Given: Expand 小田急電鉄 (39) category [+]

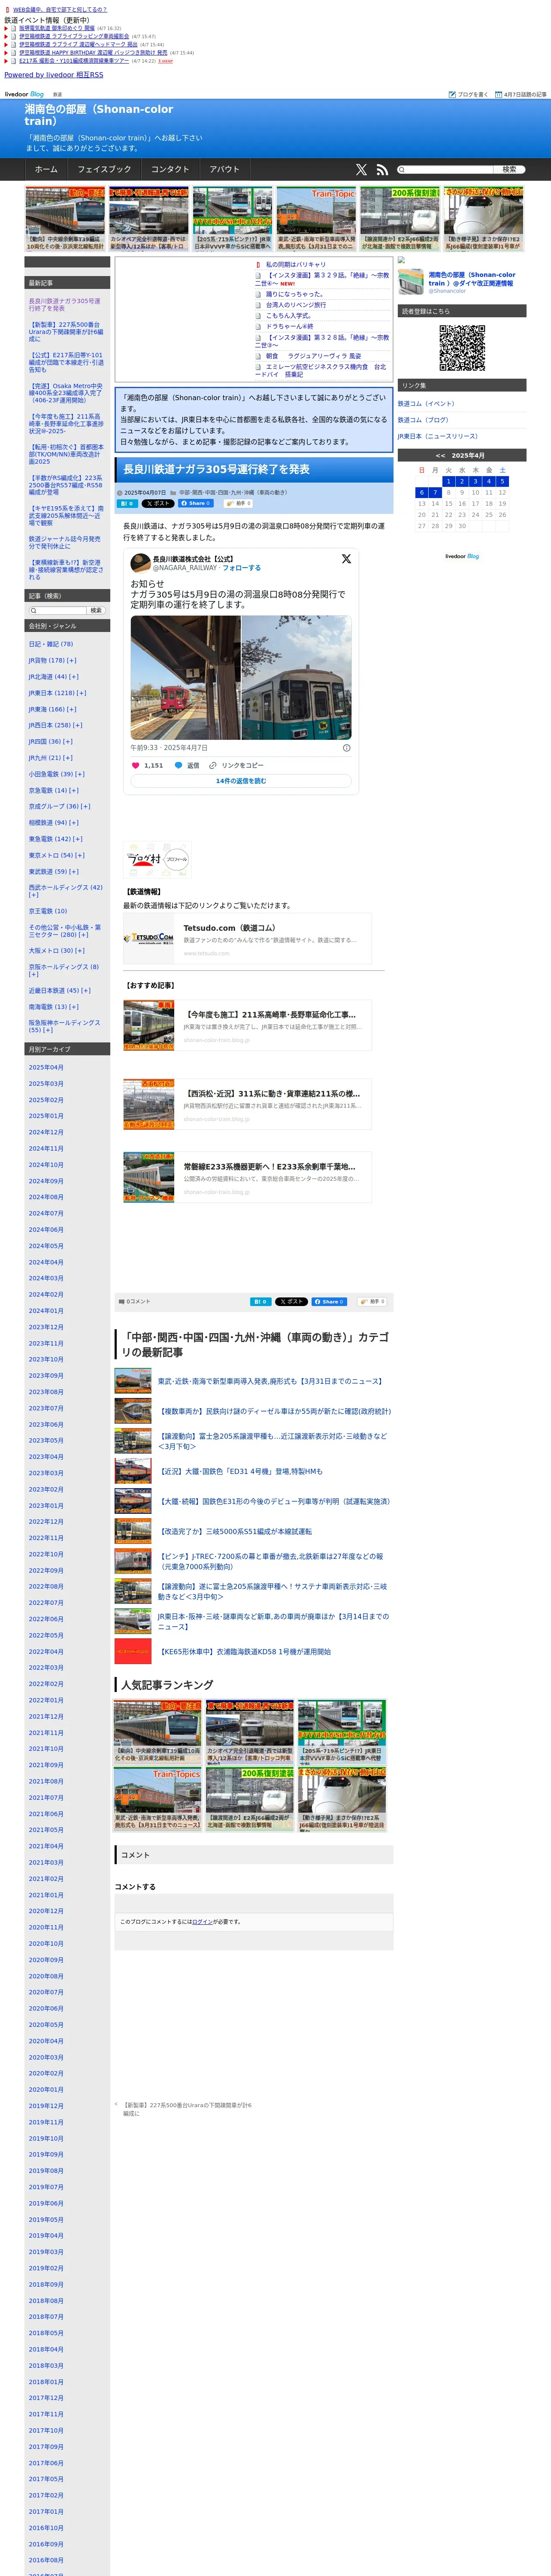Looking at the screenshot, I should pos(80,774).
